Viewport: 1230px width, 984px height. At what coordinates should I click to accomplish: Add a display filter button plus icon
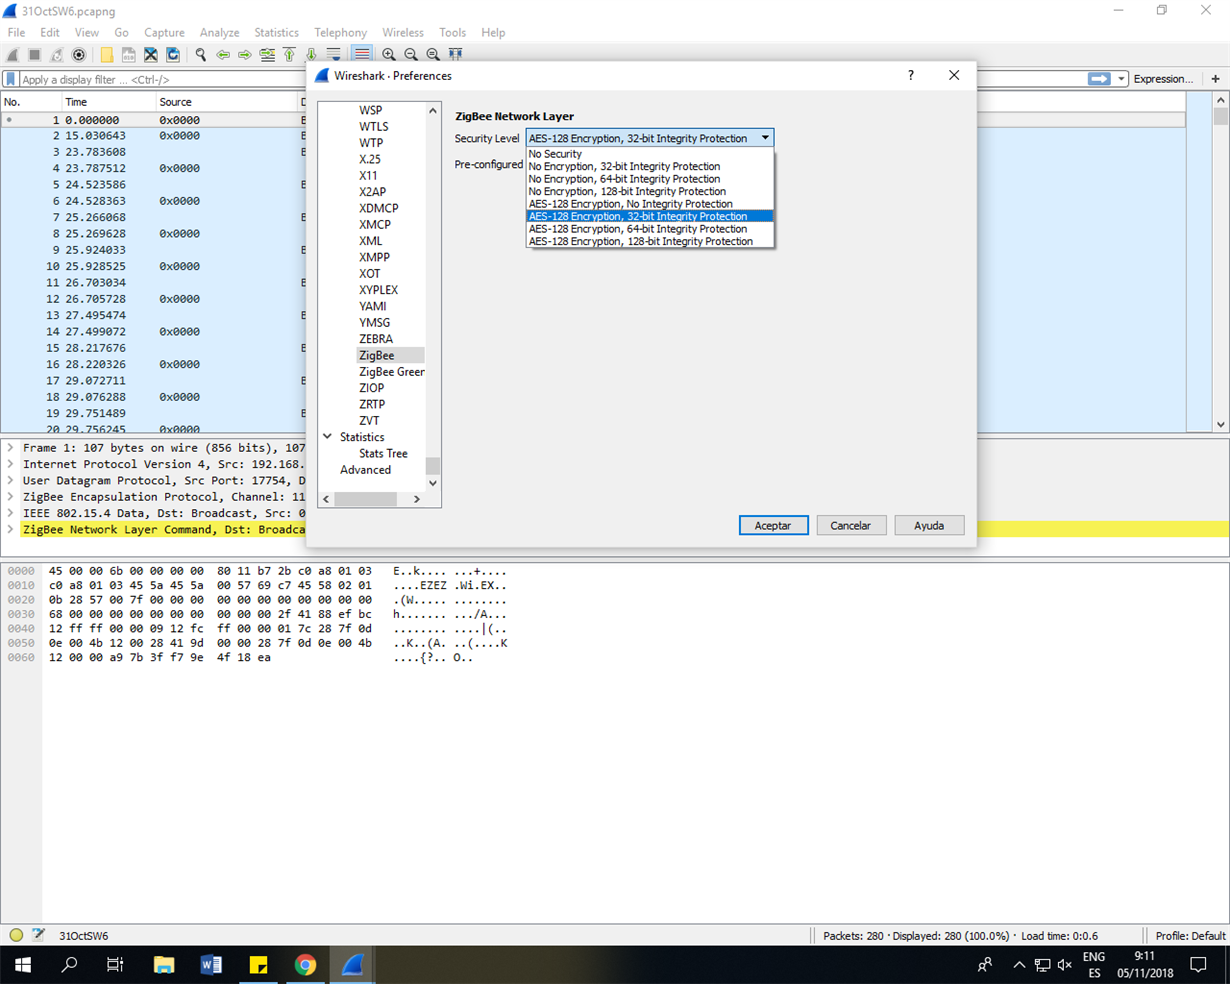click(x=1216, y=79)
